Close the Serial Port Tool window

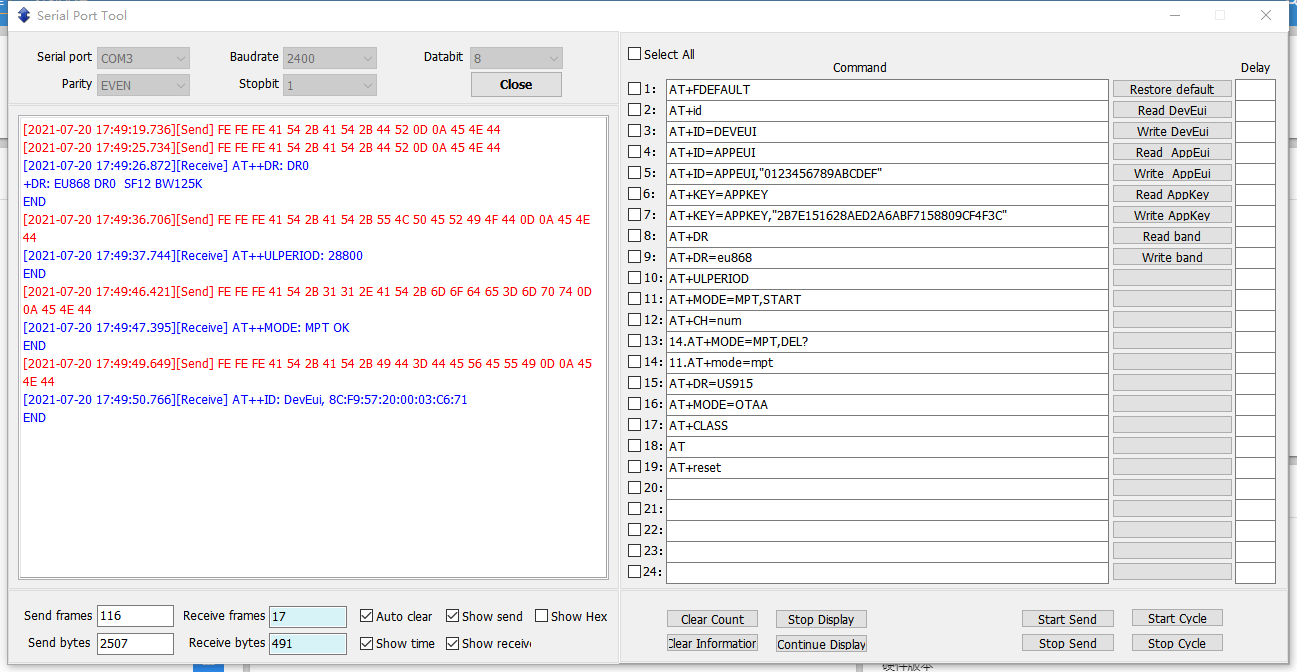[x=1266, y=15]
